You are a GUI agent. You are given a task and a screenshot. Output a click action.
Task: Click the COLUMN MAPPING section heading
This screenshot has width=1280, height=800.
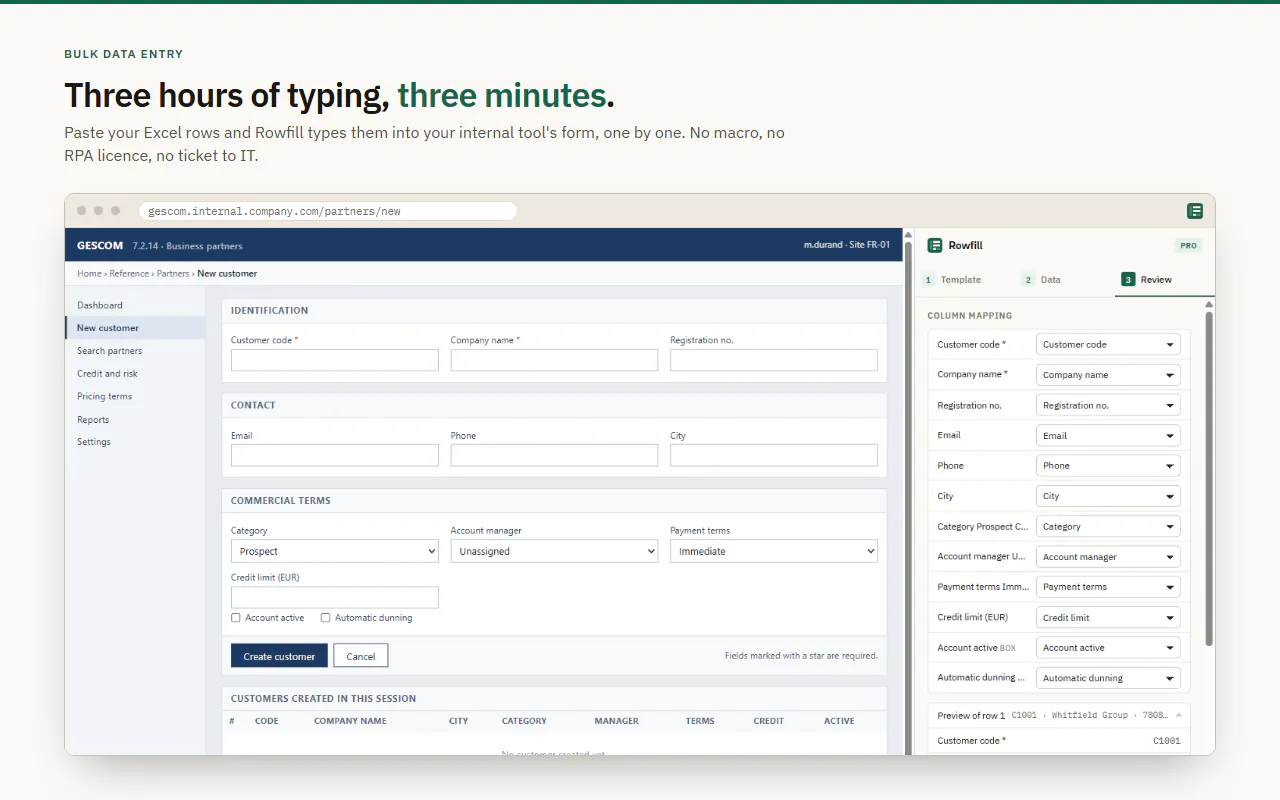tap(970, 316)
